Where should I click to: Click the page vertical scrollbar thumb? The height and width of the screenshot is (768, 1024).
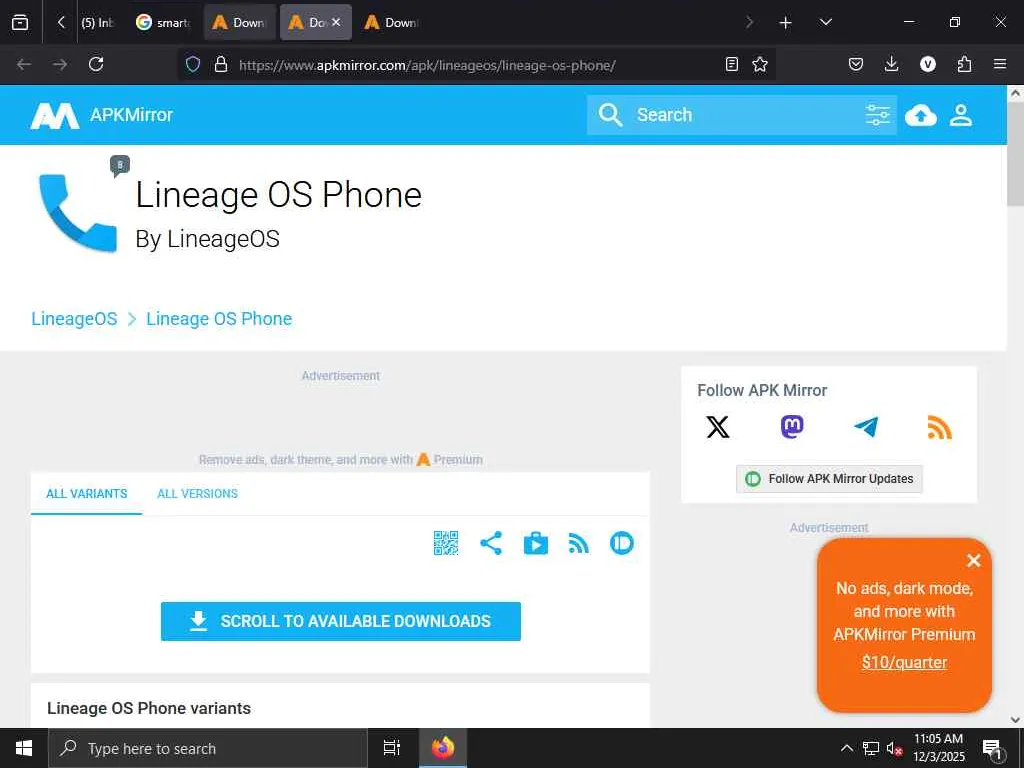(x=1015, y=153)
